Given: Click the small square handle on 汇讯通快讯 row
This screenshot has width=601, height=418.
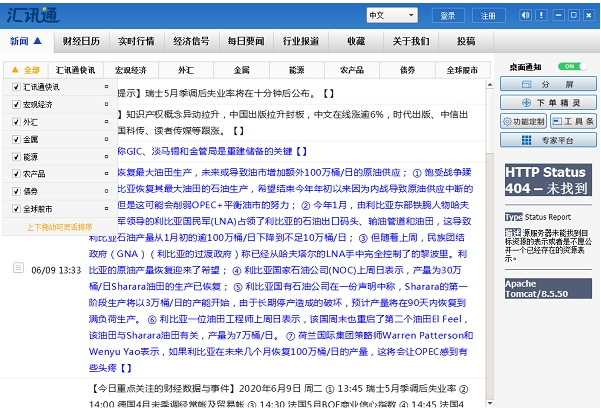Looking at the screenshot, I should (107, 87).
